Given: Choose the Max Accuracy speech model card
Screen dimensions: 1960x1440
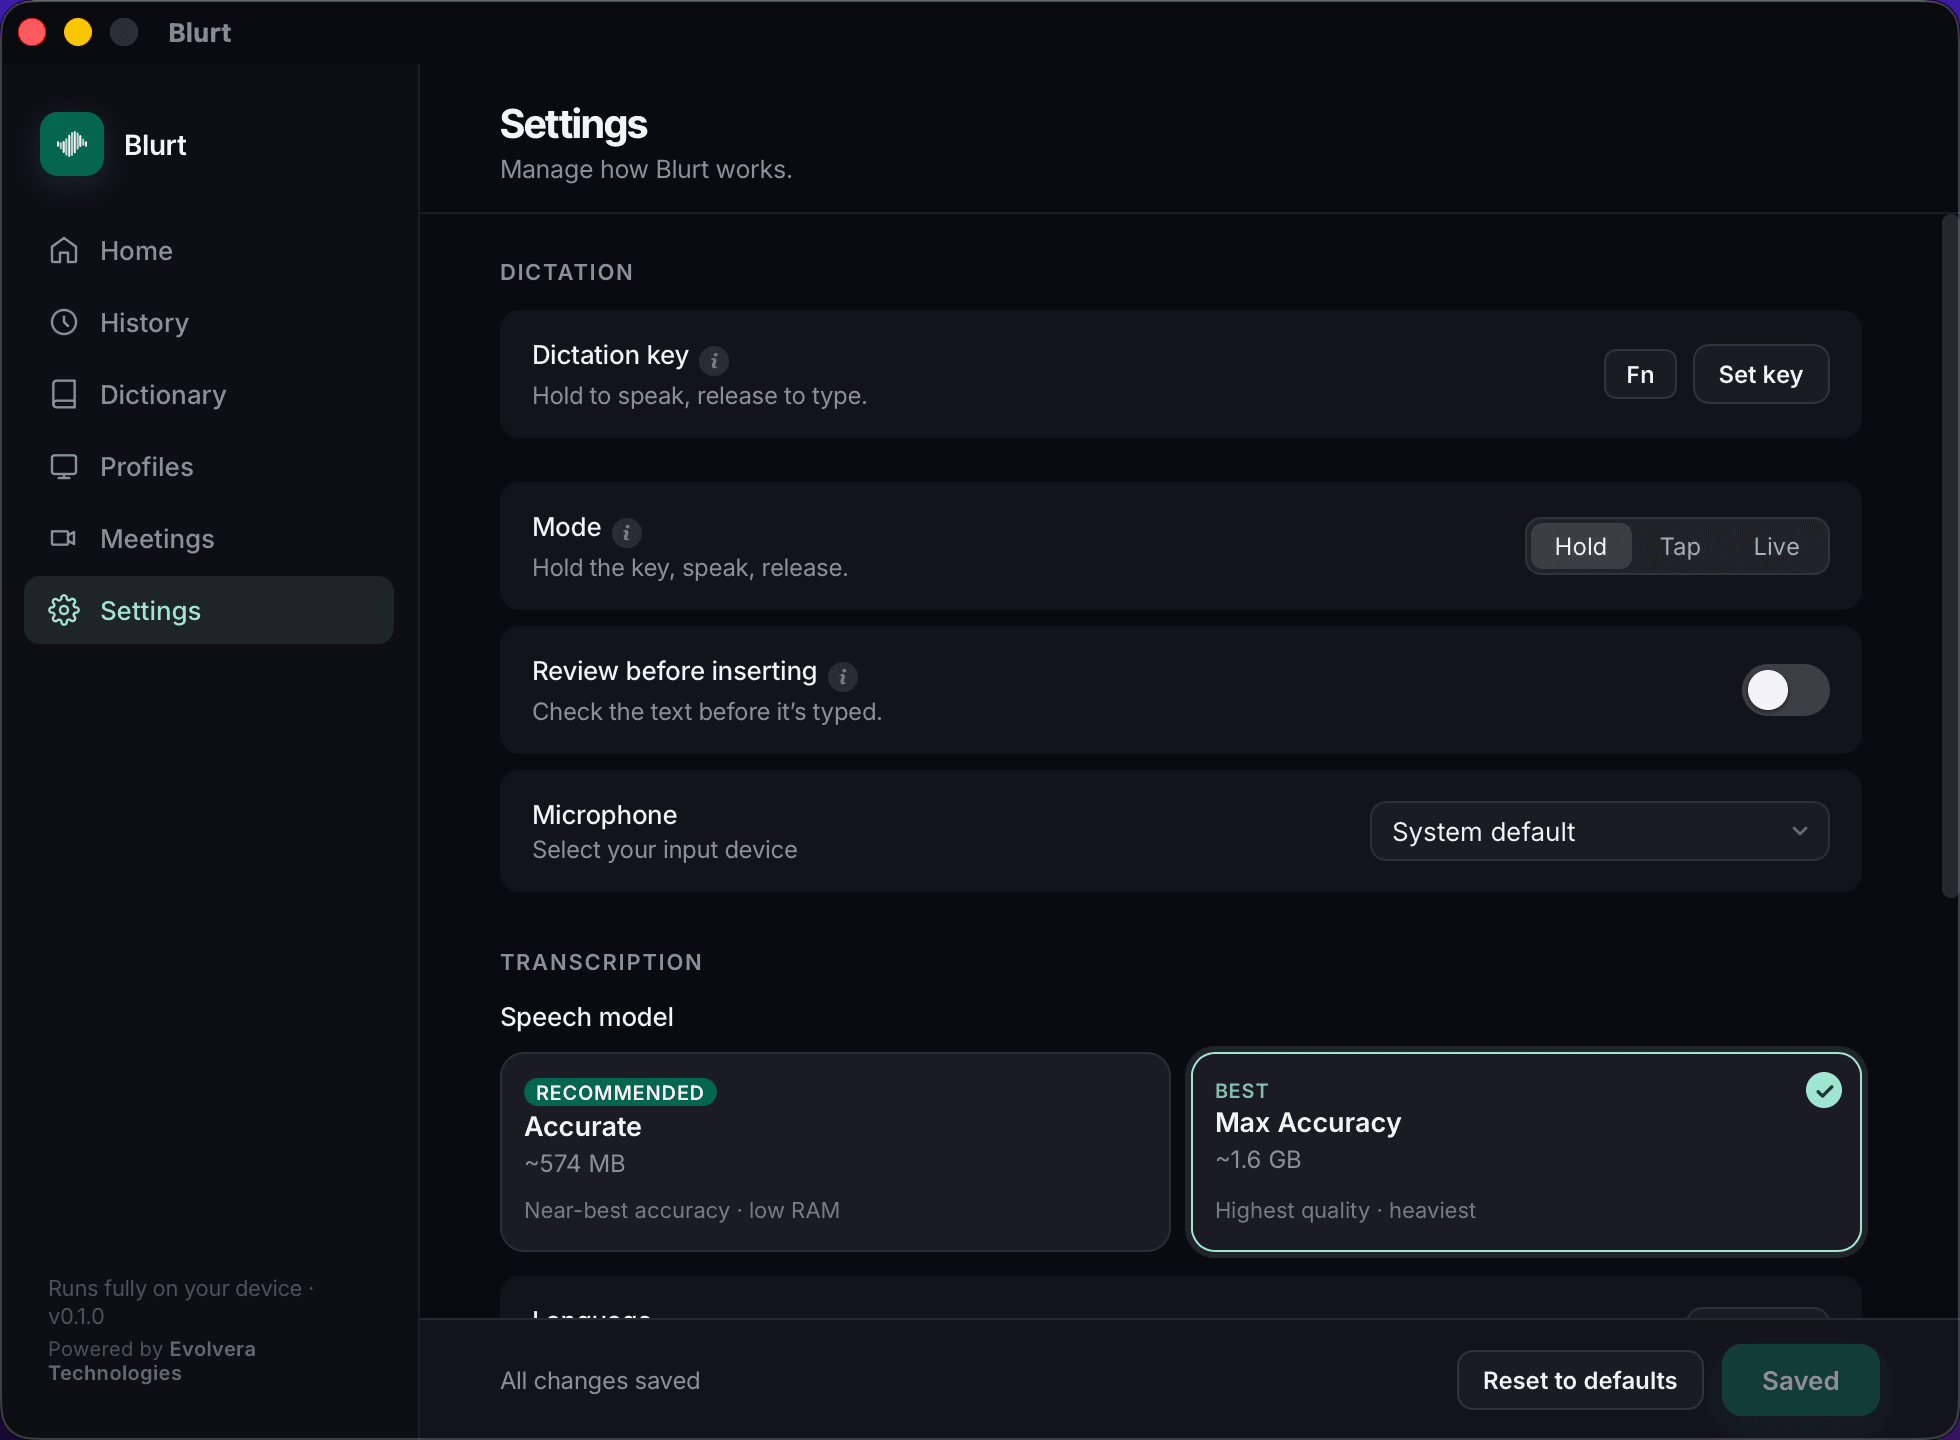Looking at the screenshot, I should [x=1526, y=1152].
